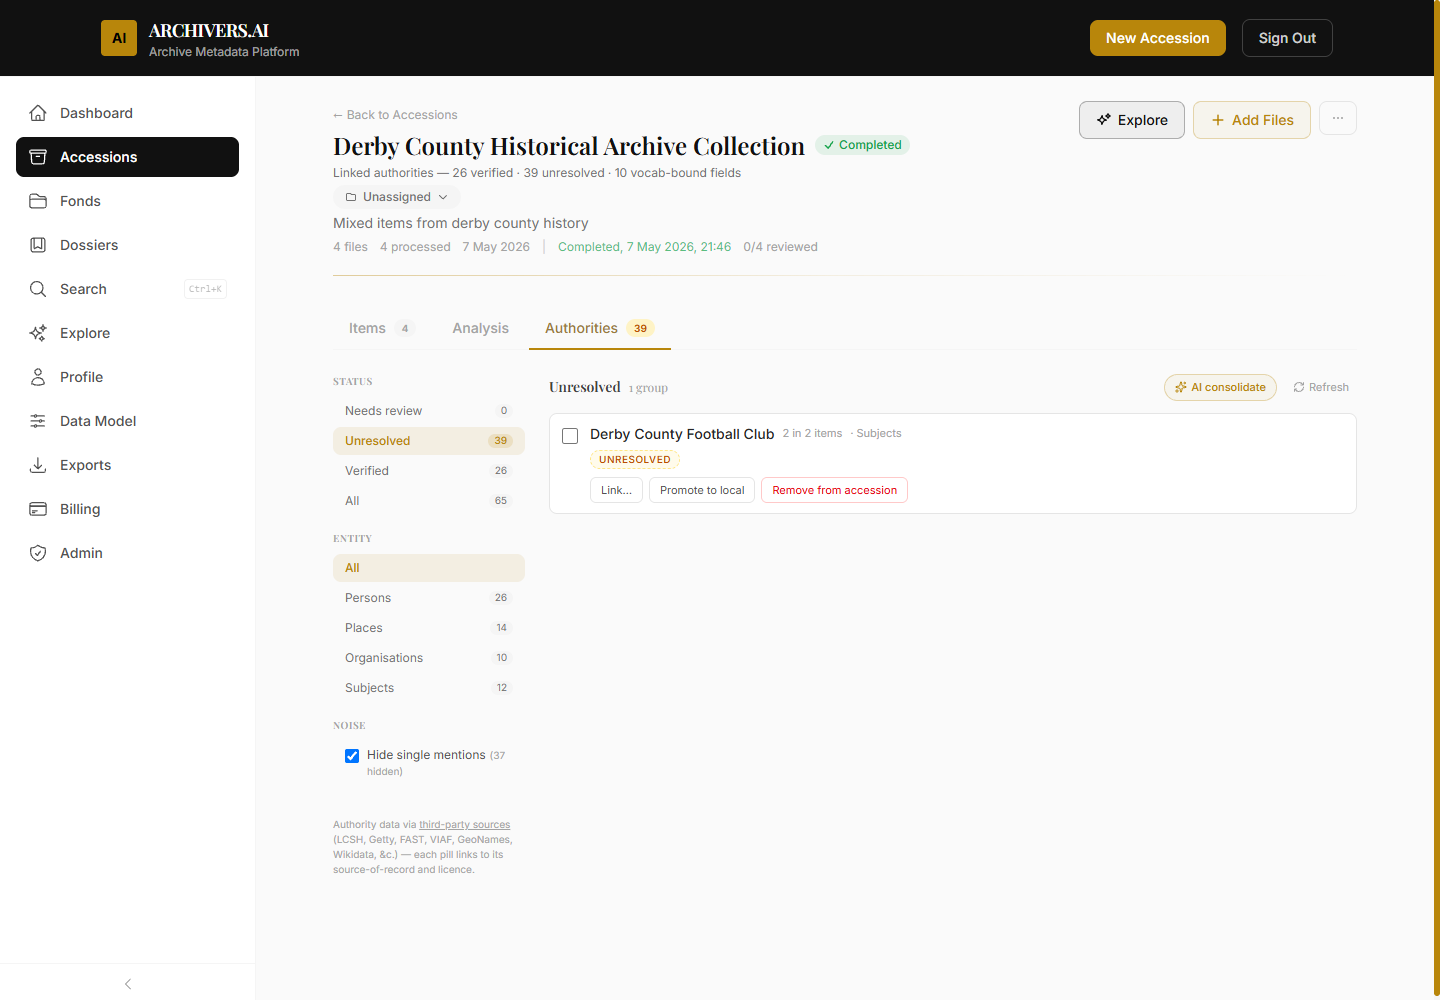Viewport: 1440px width, 1000px height.
Task: Select the Authorities tab
Action: [599, 328]
